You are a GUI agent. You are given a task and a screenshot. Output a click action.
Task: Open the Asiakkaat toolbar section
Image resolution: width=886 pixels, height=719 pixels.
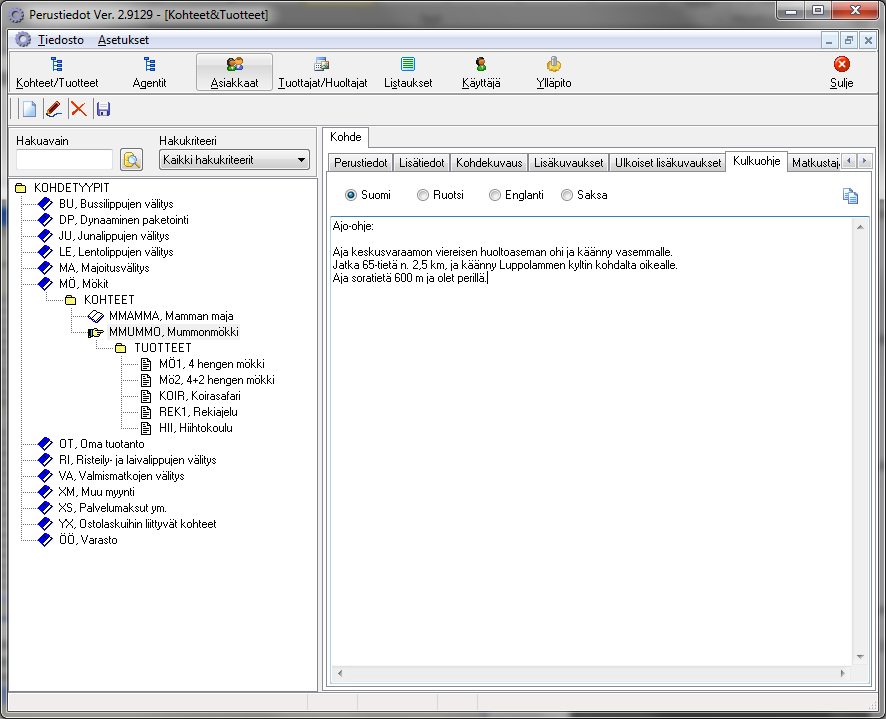(234, 72)
